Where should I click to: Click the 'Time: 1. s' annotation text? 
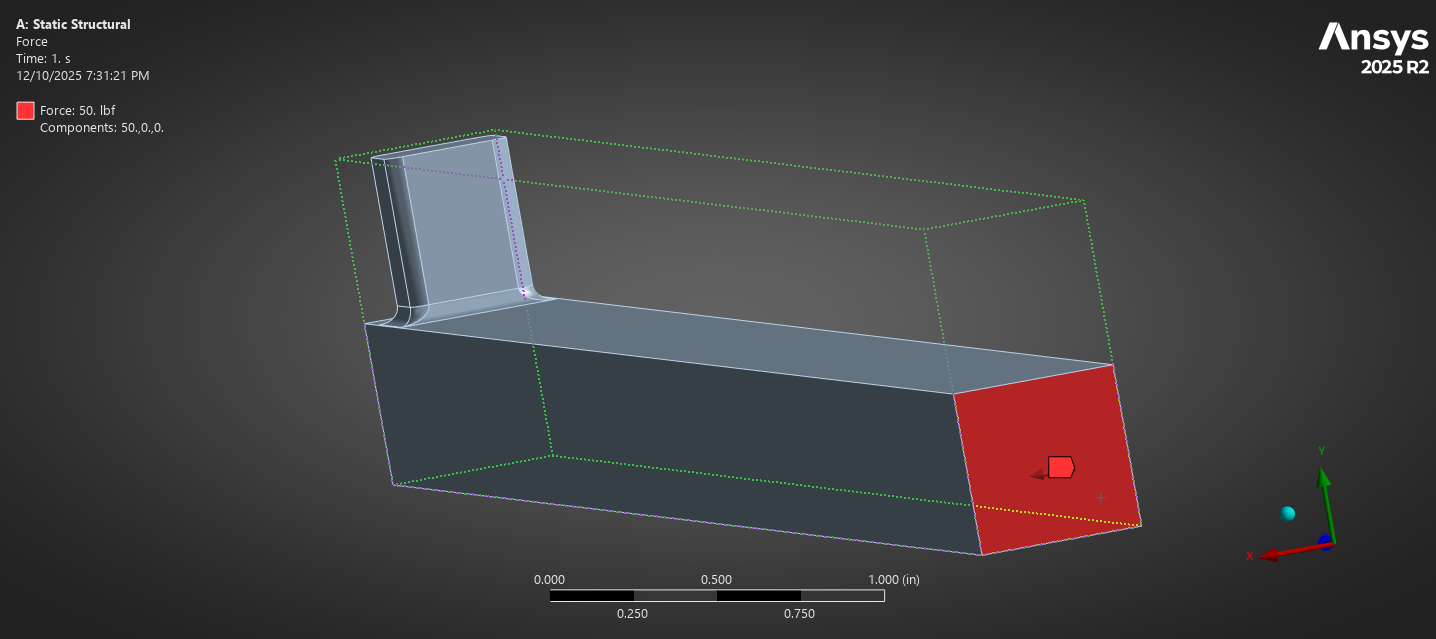[x=43, y=58]
